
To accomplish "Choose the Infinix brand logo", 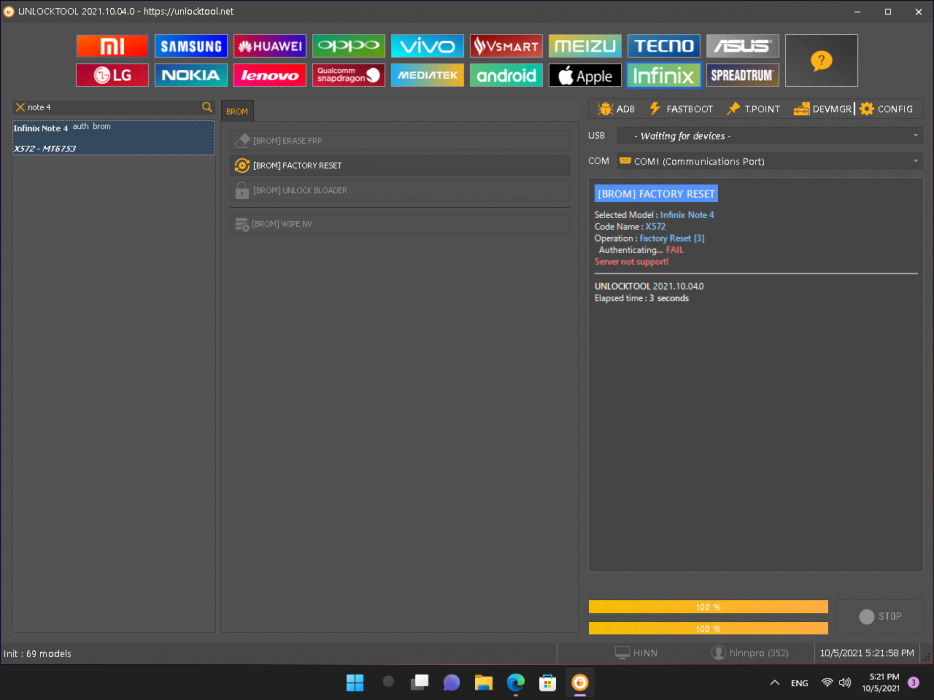I will pos(664,75).
